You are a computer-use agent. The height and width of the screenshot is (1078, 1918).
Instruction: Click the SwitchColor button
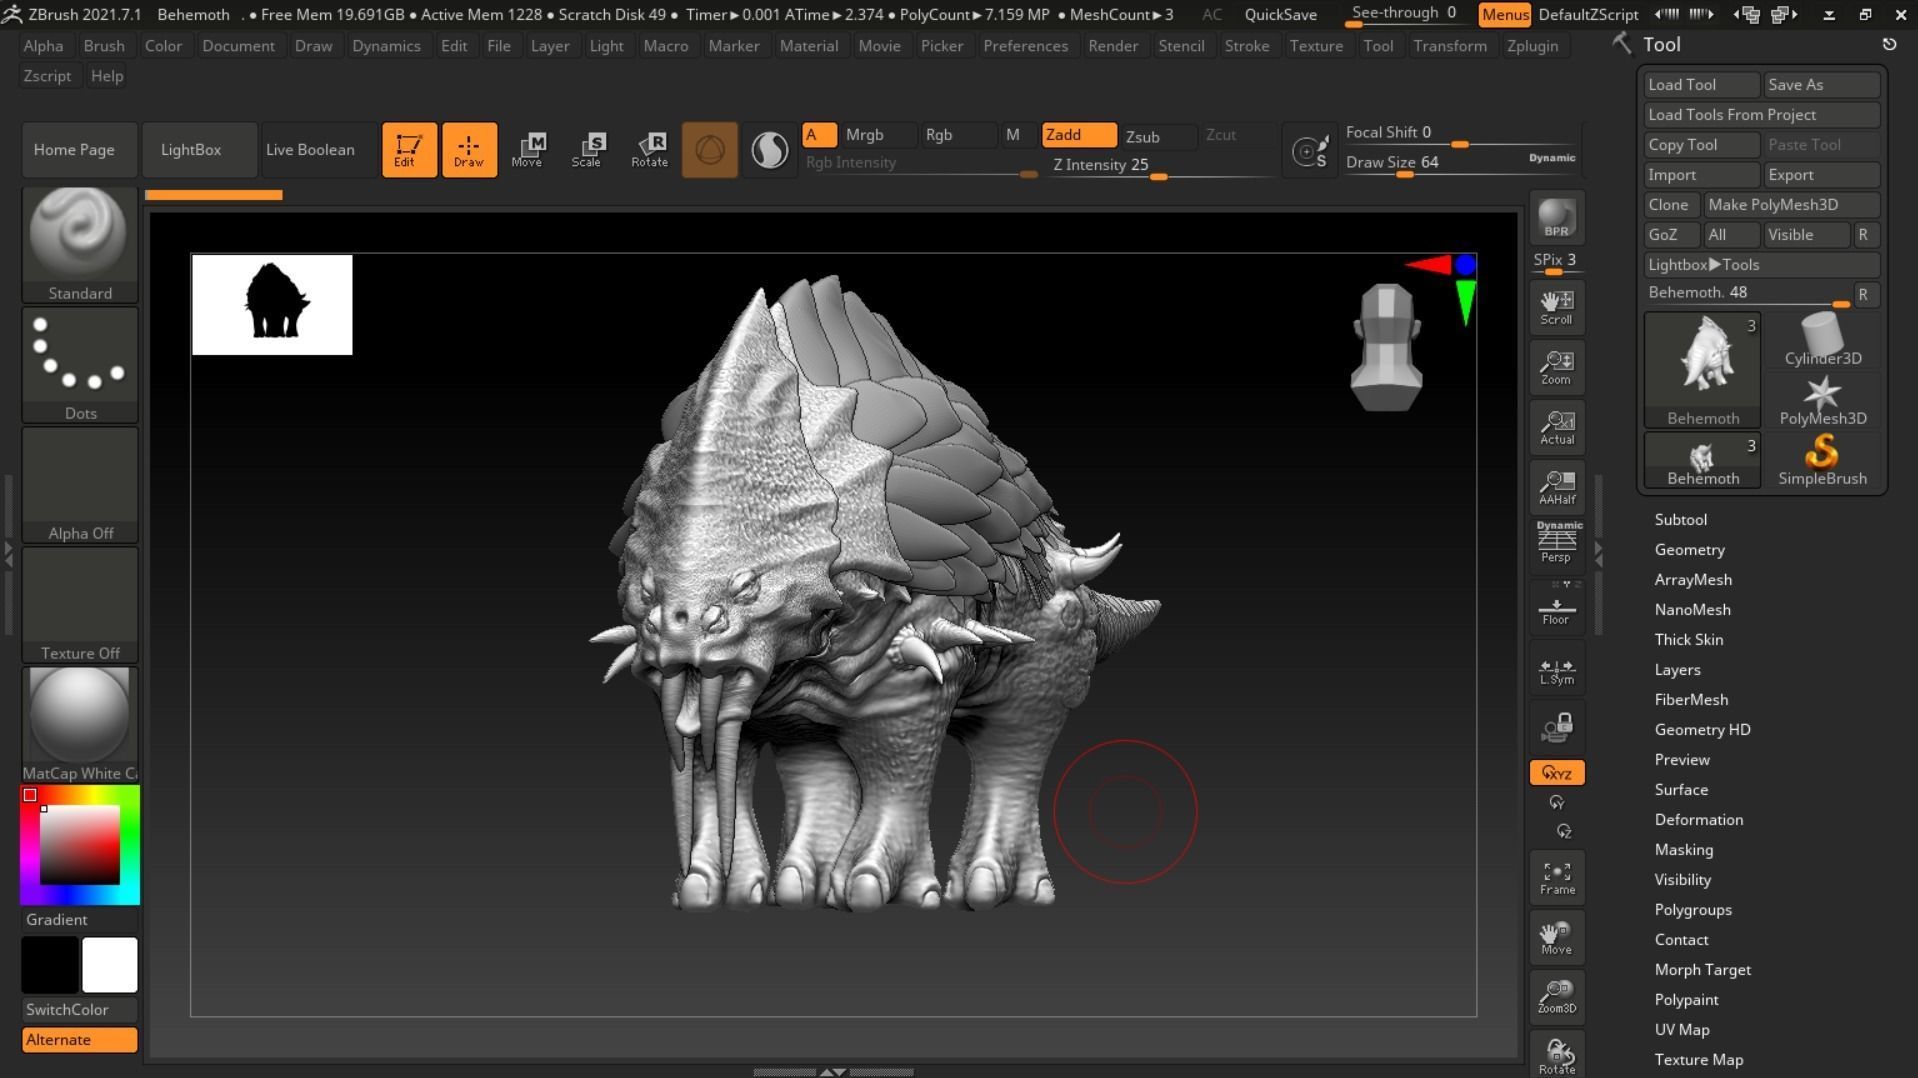[x=80, y=1009]
